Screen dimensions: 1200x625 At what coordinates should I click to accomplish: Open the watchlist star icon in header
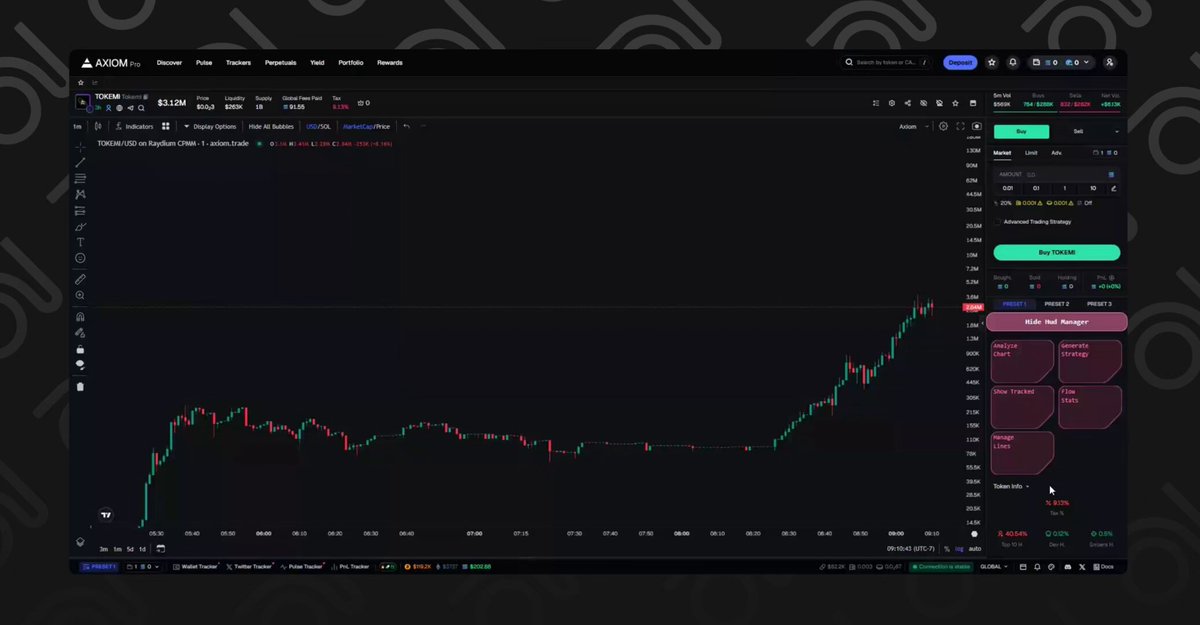tap(992, 62)
